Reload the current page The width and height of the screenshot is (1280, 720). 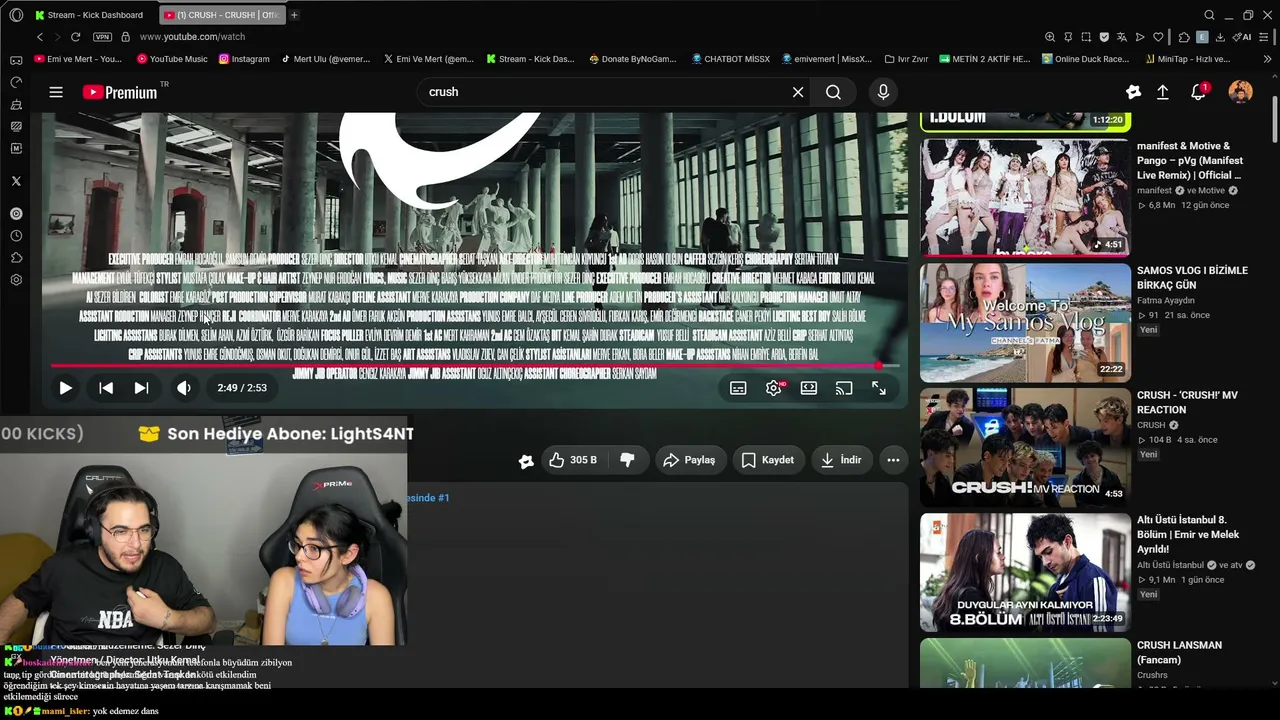click(x=75, y=37)
